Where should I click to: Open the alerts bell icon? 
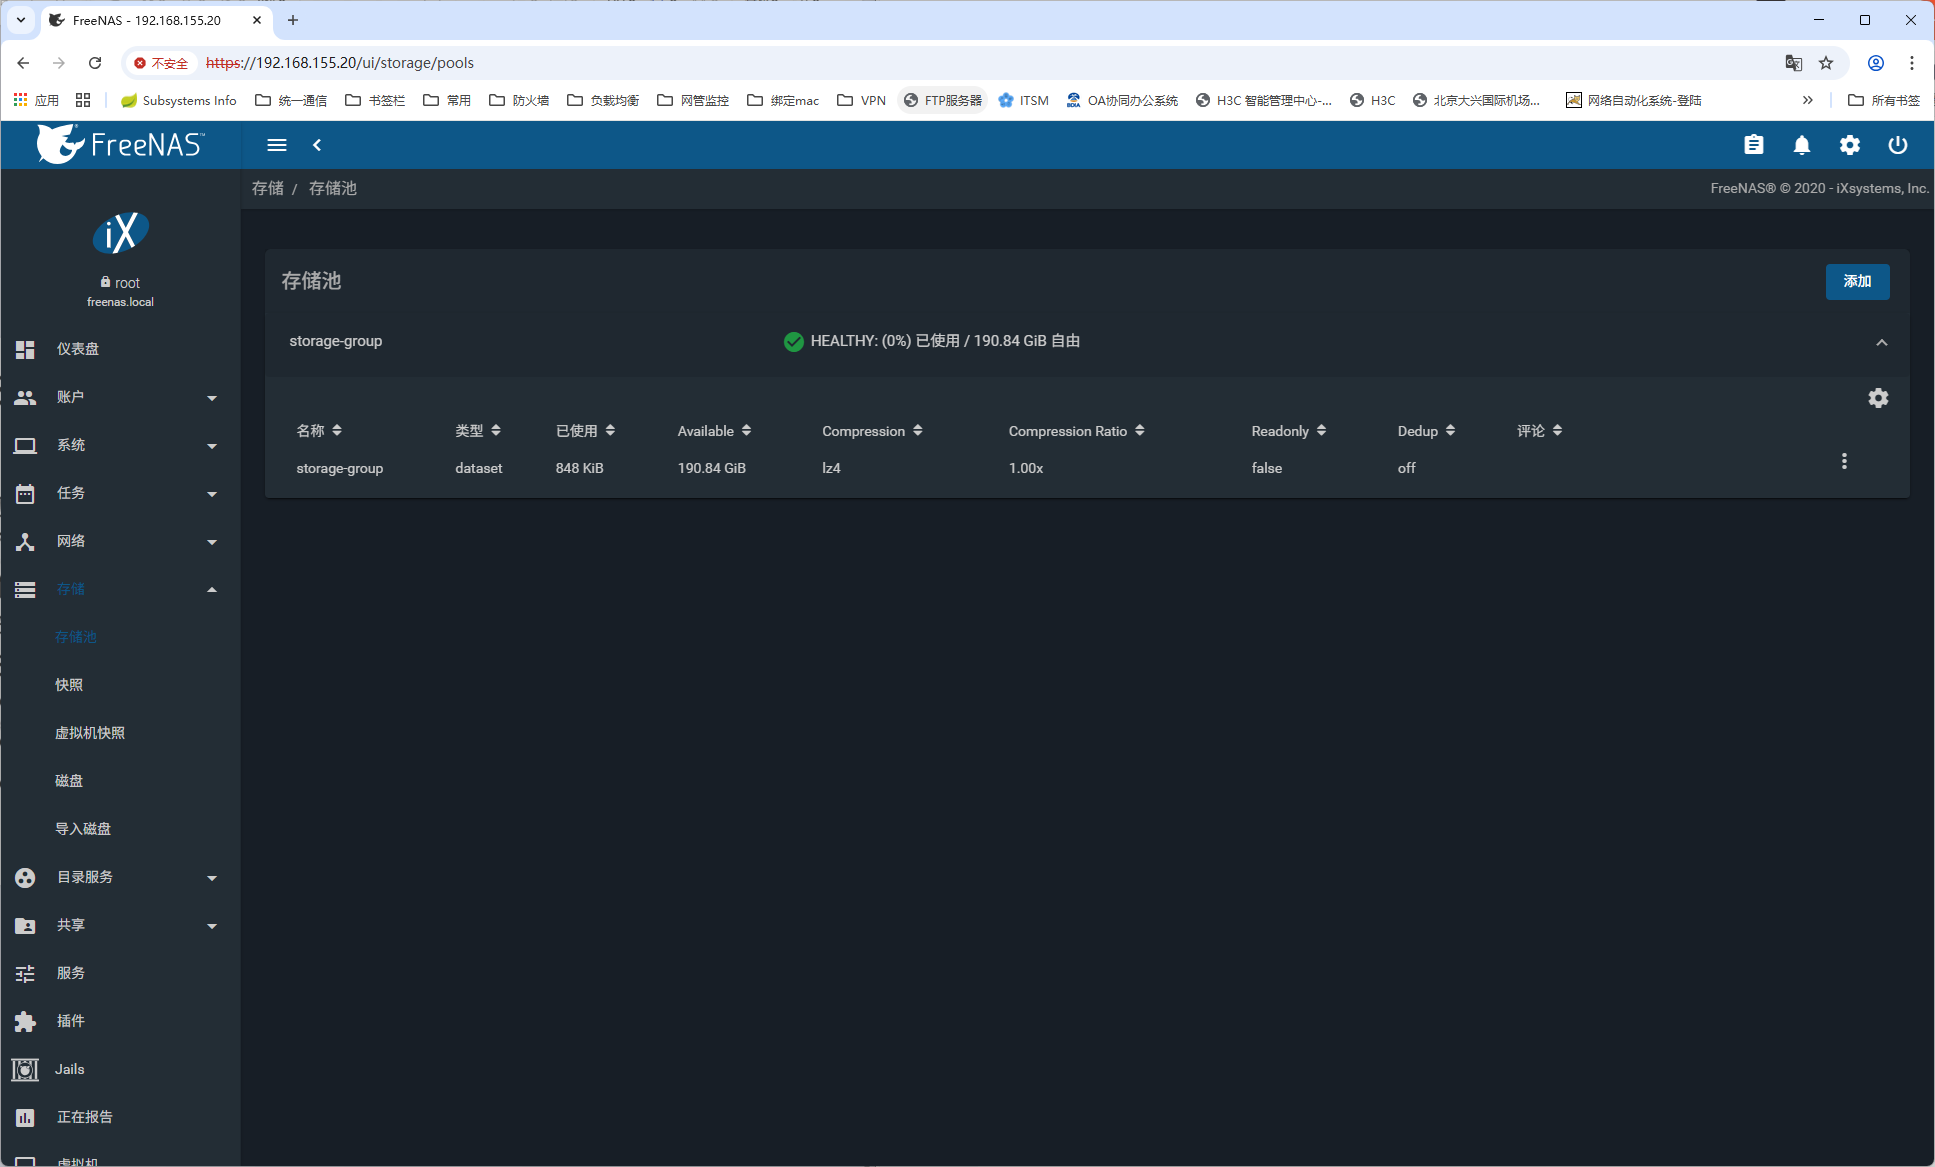pyautogui.click(x=1801, y=145)
